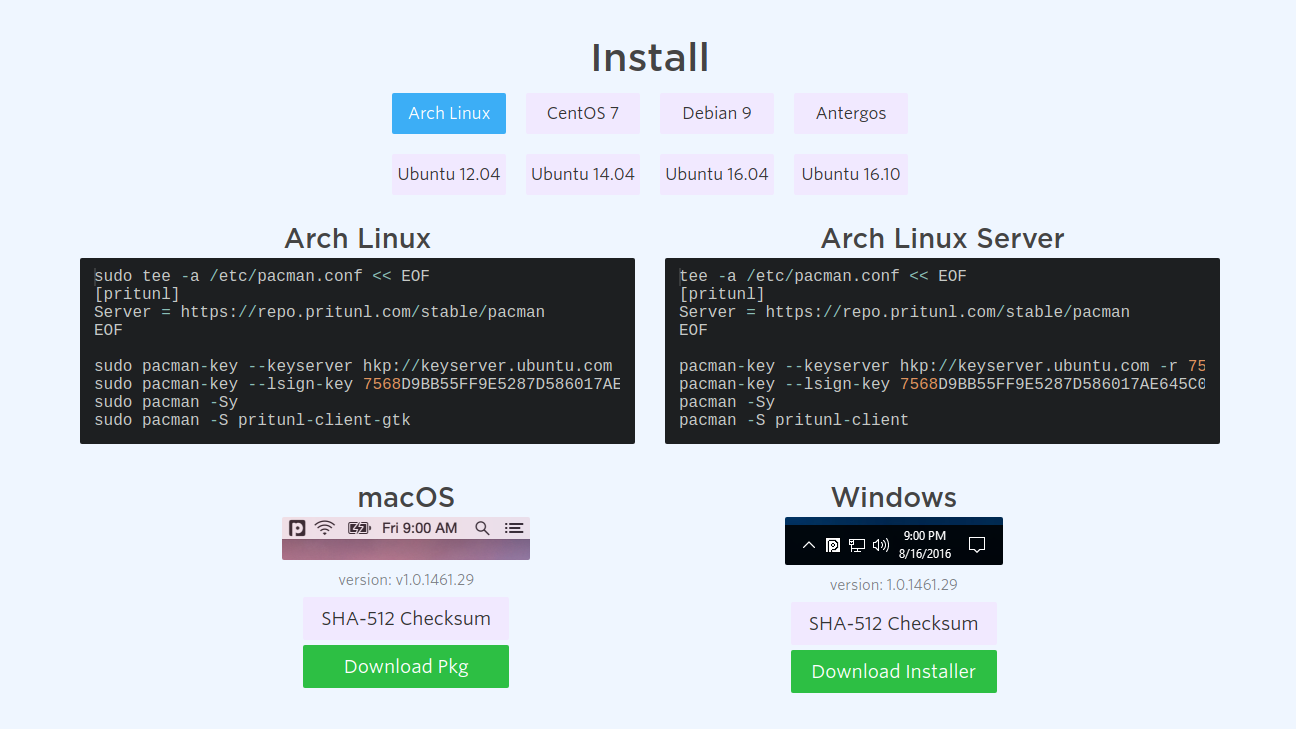The image size is (1296, 729).
Task: Click '9:00 PM' clock in Windows image
Action: [924, 536]
